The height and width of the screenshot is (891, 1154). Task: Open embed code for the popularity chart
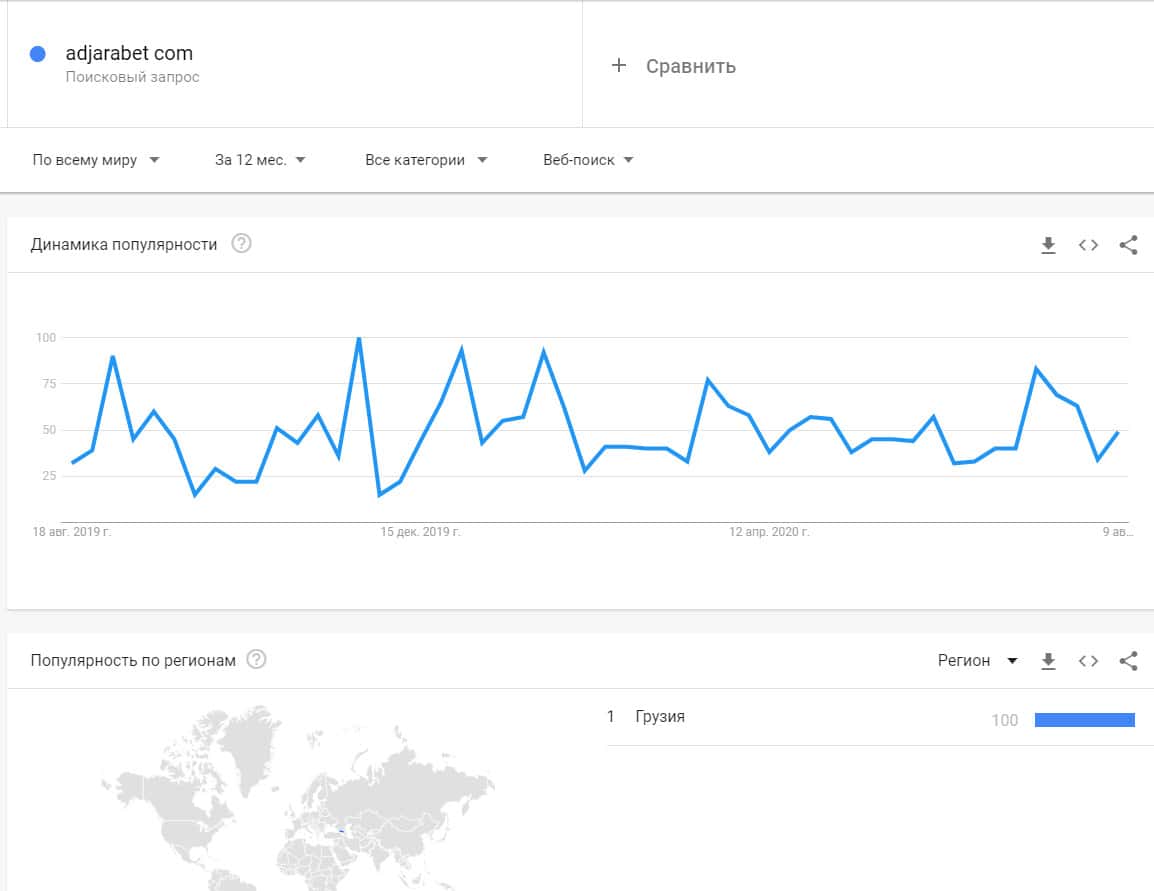coord(1088,245)
